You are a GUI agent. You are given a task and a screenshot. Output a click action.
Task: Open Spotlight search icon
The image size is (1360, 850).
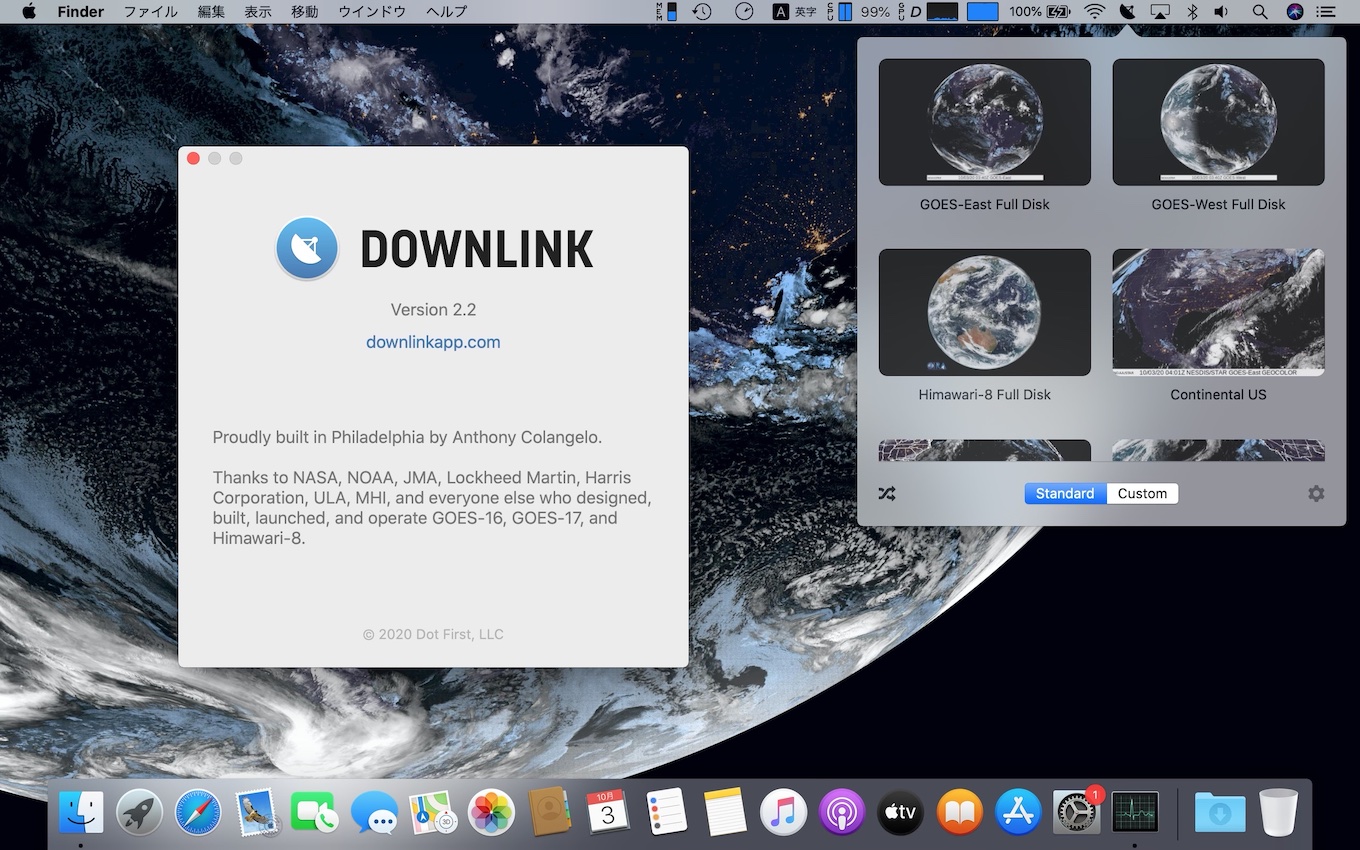point(1260,12)
